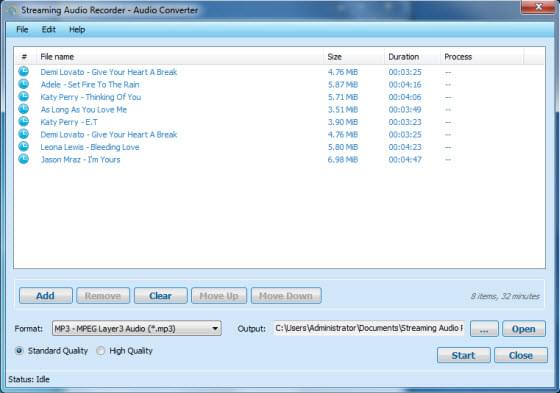The width and height of the screenshot is (560, 393).
Task: Select the row 'Katy Perry - E.T'
Action: point(279,122)
